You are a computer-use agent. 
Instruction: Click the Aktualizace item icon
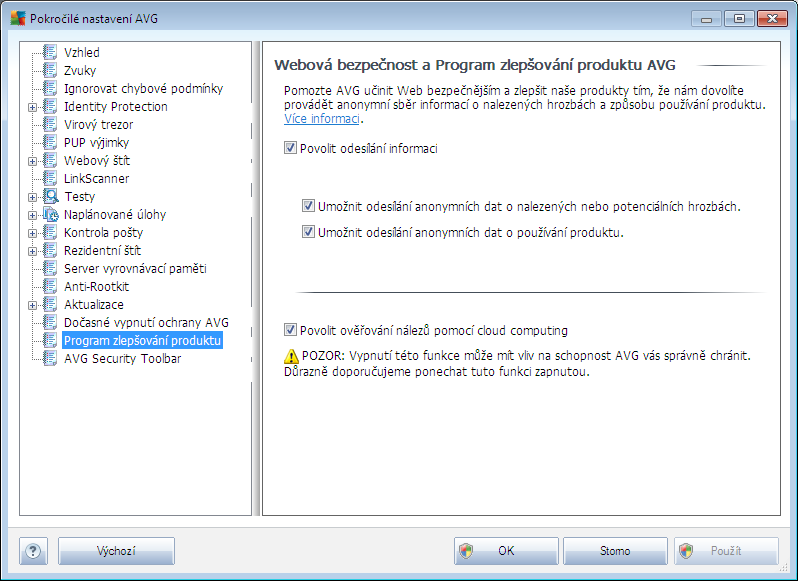tap(50, 305)
